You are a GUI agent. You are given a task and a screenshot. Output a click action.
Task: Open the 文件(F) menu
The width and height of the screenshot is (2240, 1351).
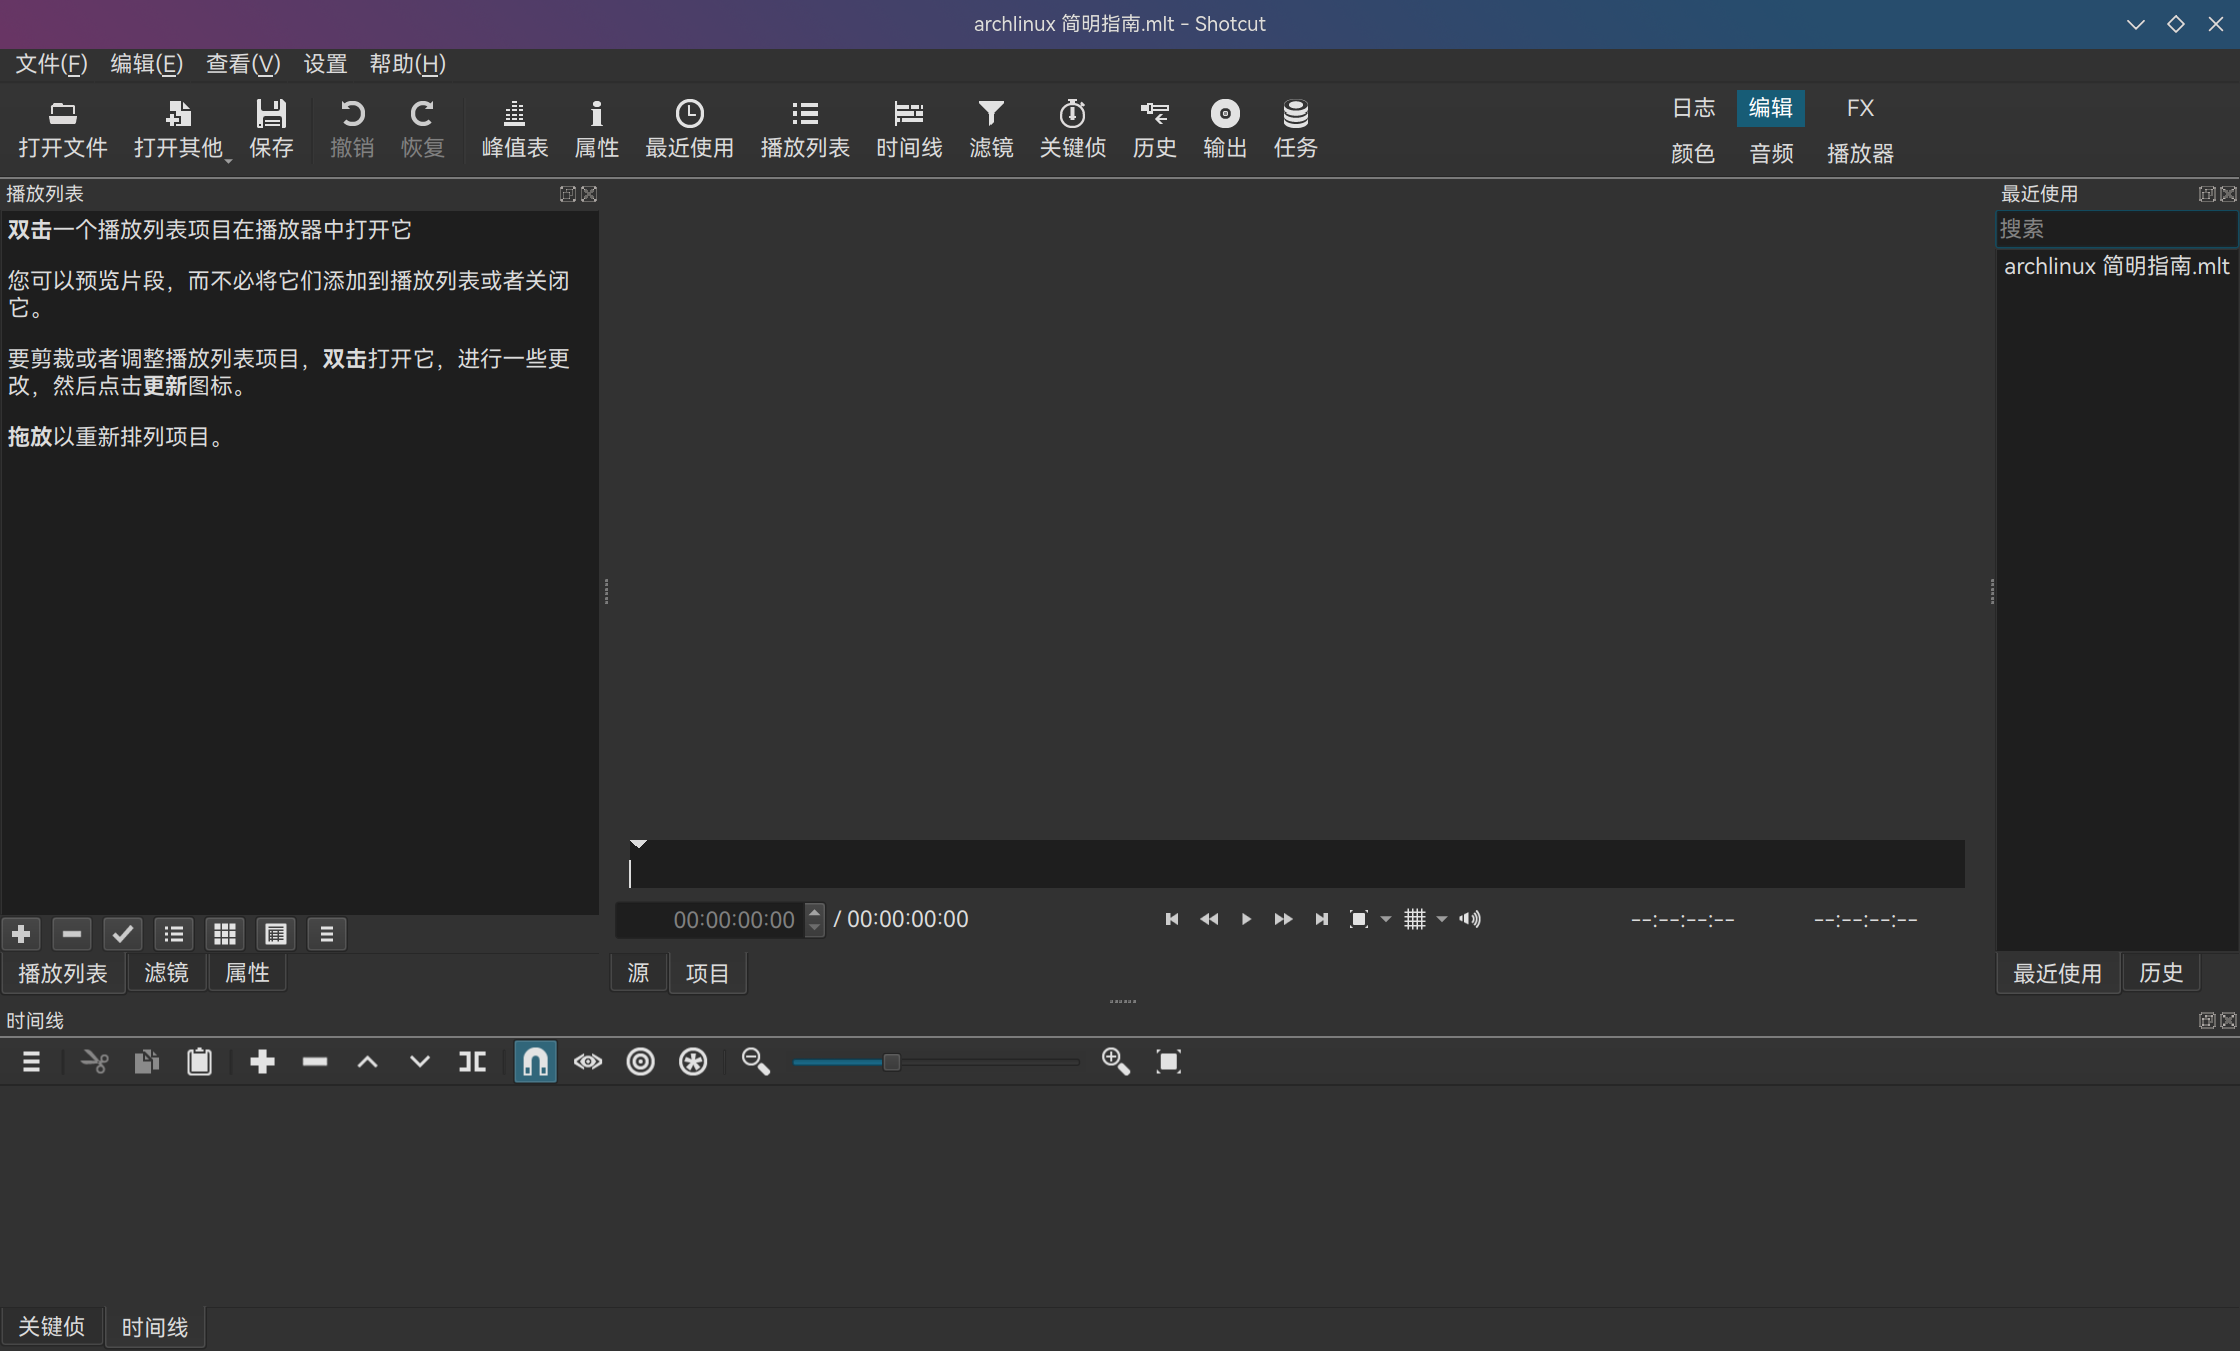coord(49,64)
